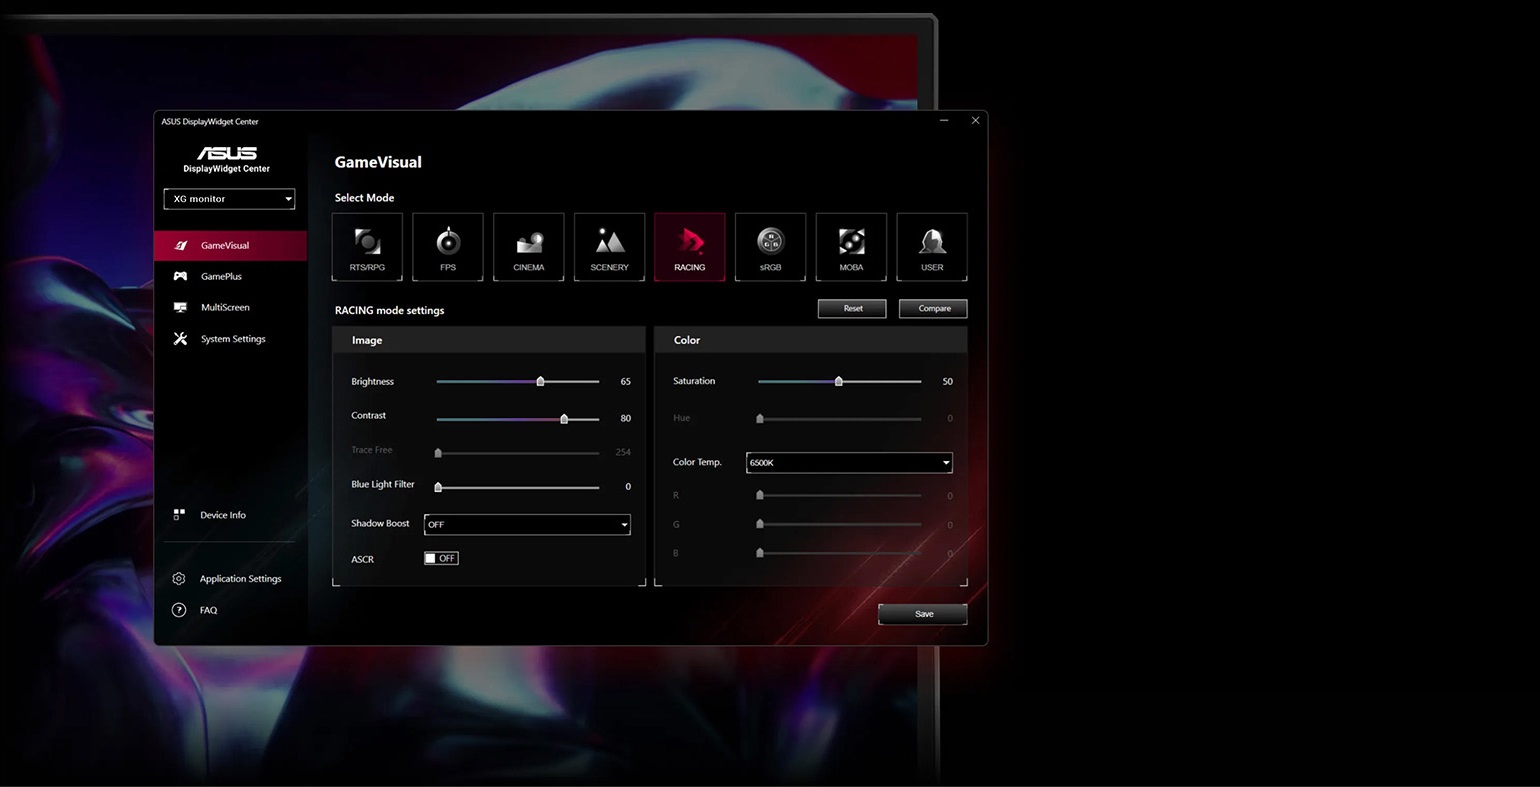Select the FPS mode icon

[x=448, y=246]
